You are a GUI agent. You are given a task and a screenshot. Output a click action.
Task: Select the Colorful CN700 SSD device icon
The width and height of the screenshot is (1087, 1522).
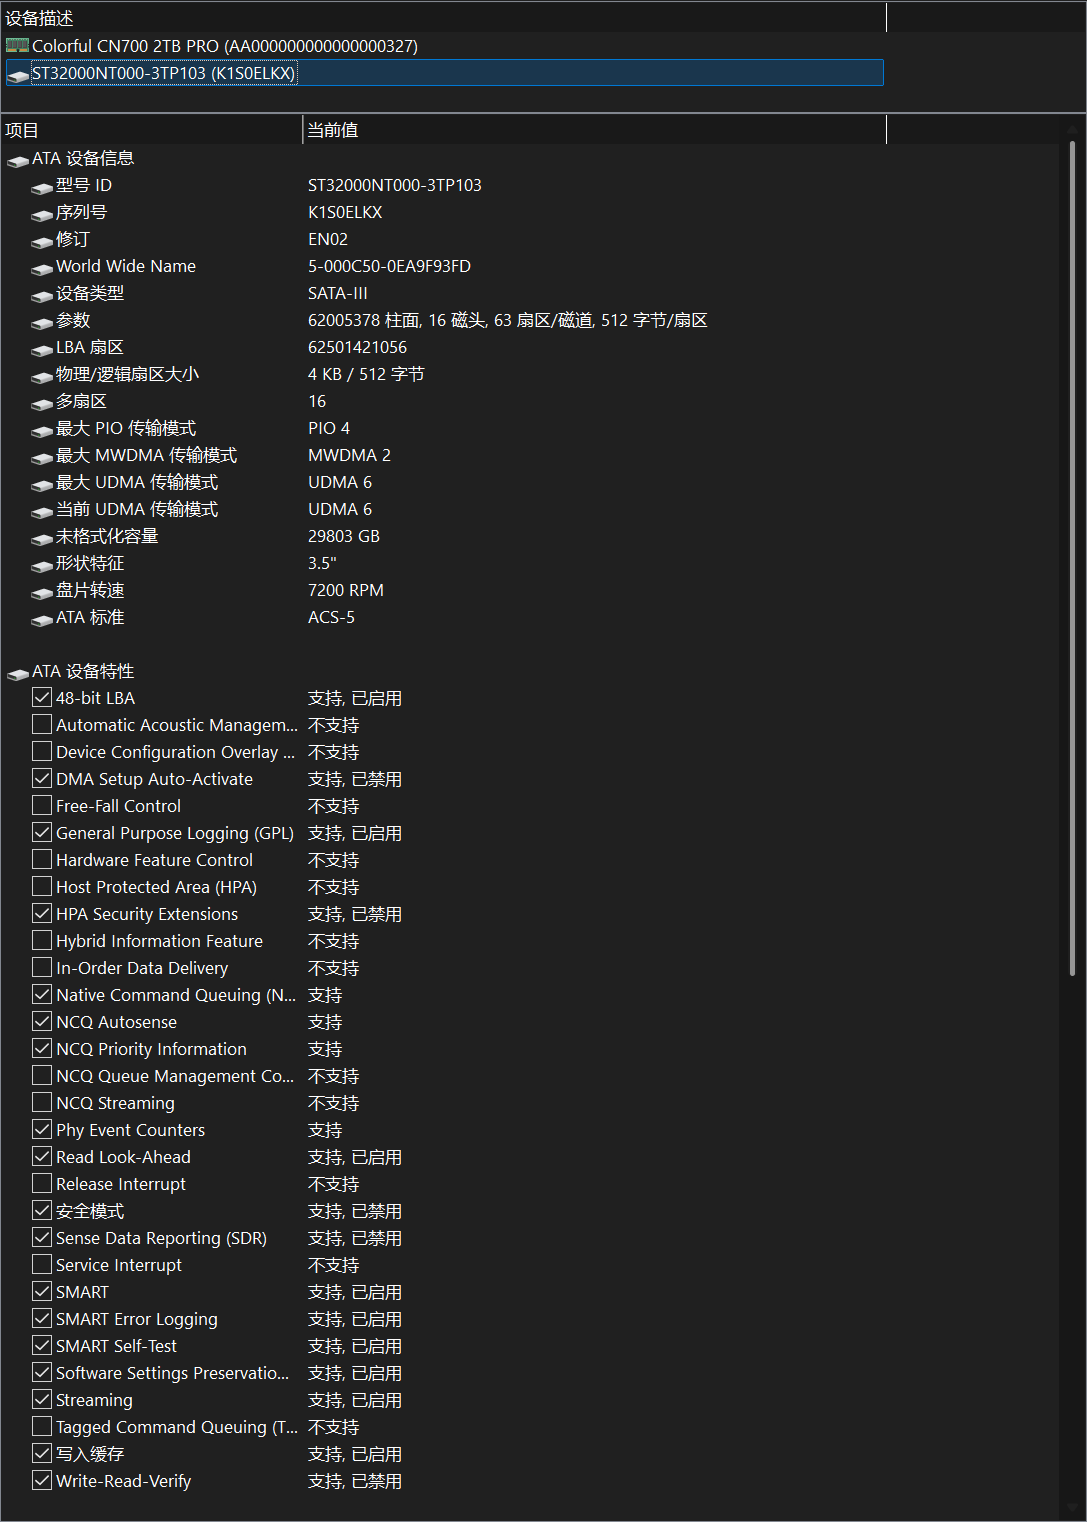click(17, 45)
